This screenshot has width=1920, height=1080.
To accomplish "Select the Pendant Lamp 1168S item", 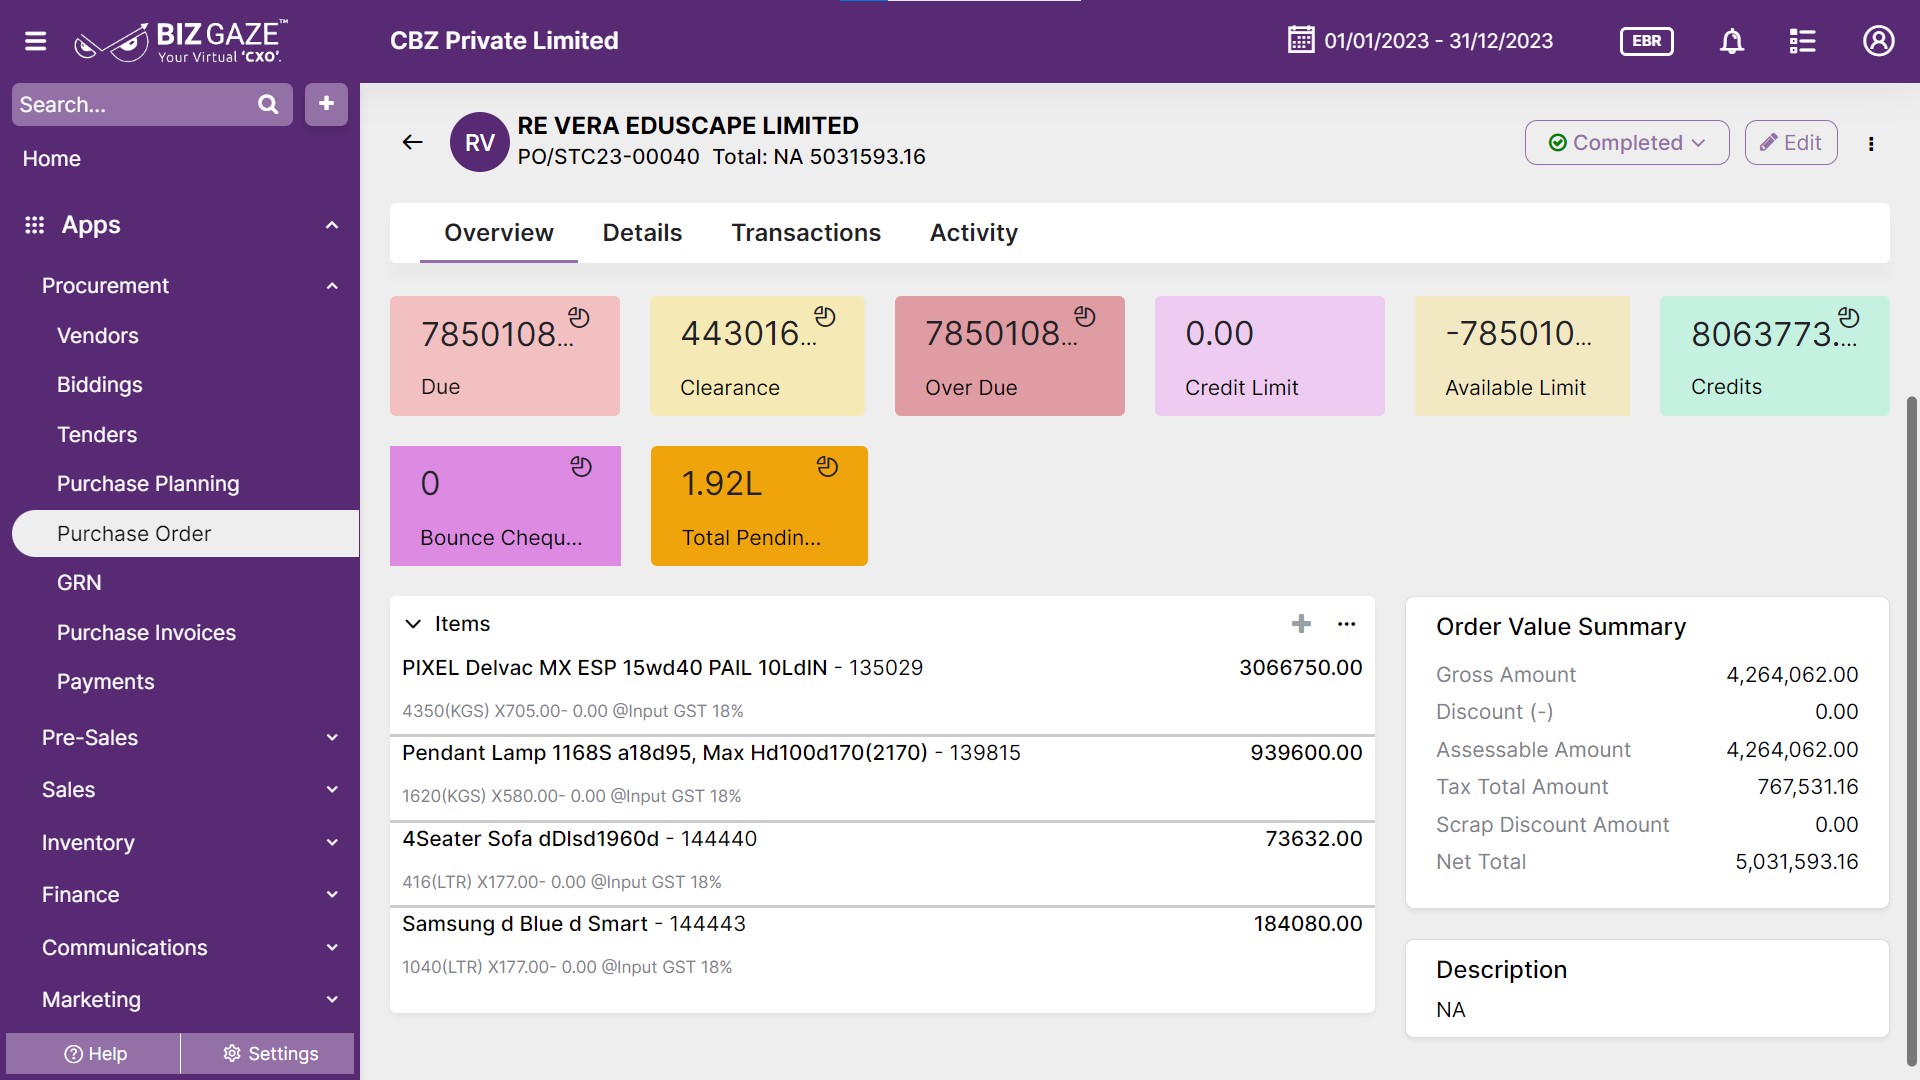I will [882, 776].
